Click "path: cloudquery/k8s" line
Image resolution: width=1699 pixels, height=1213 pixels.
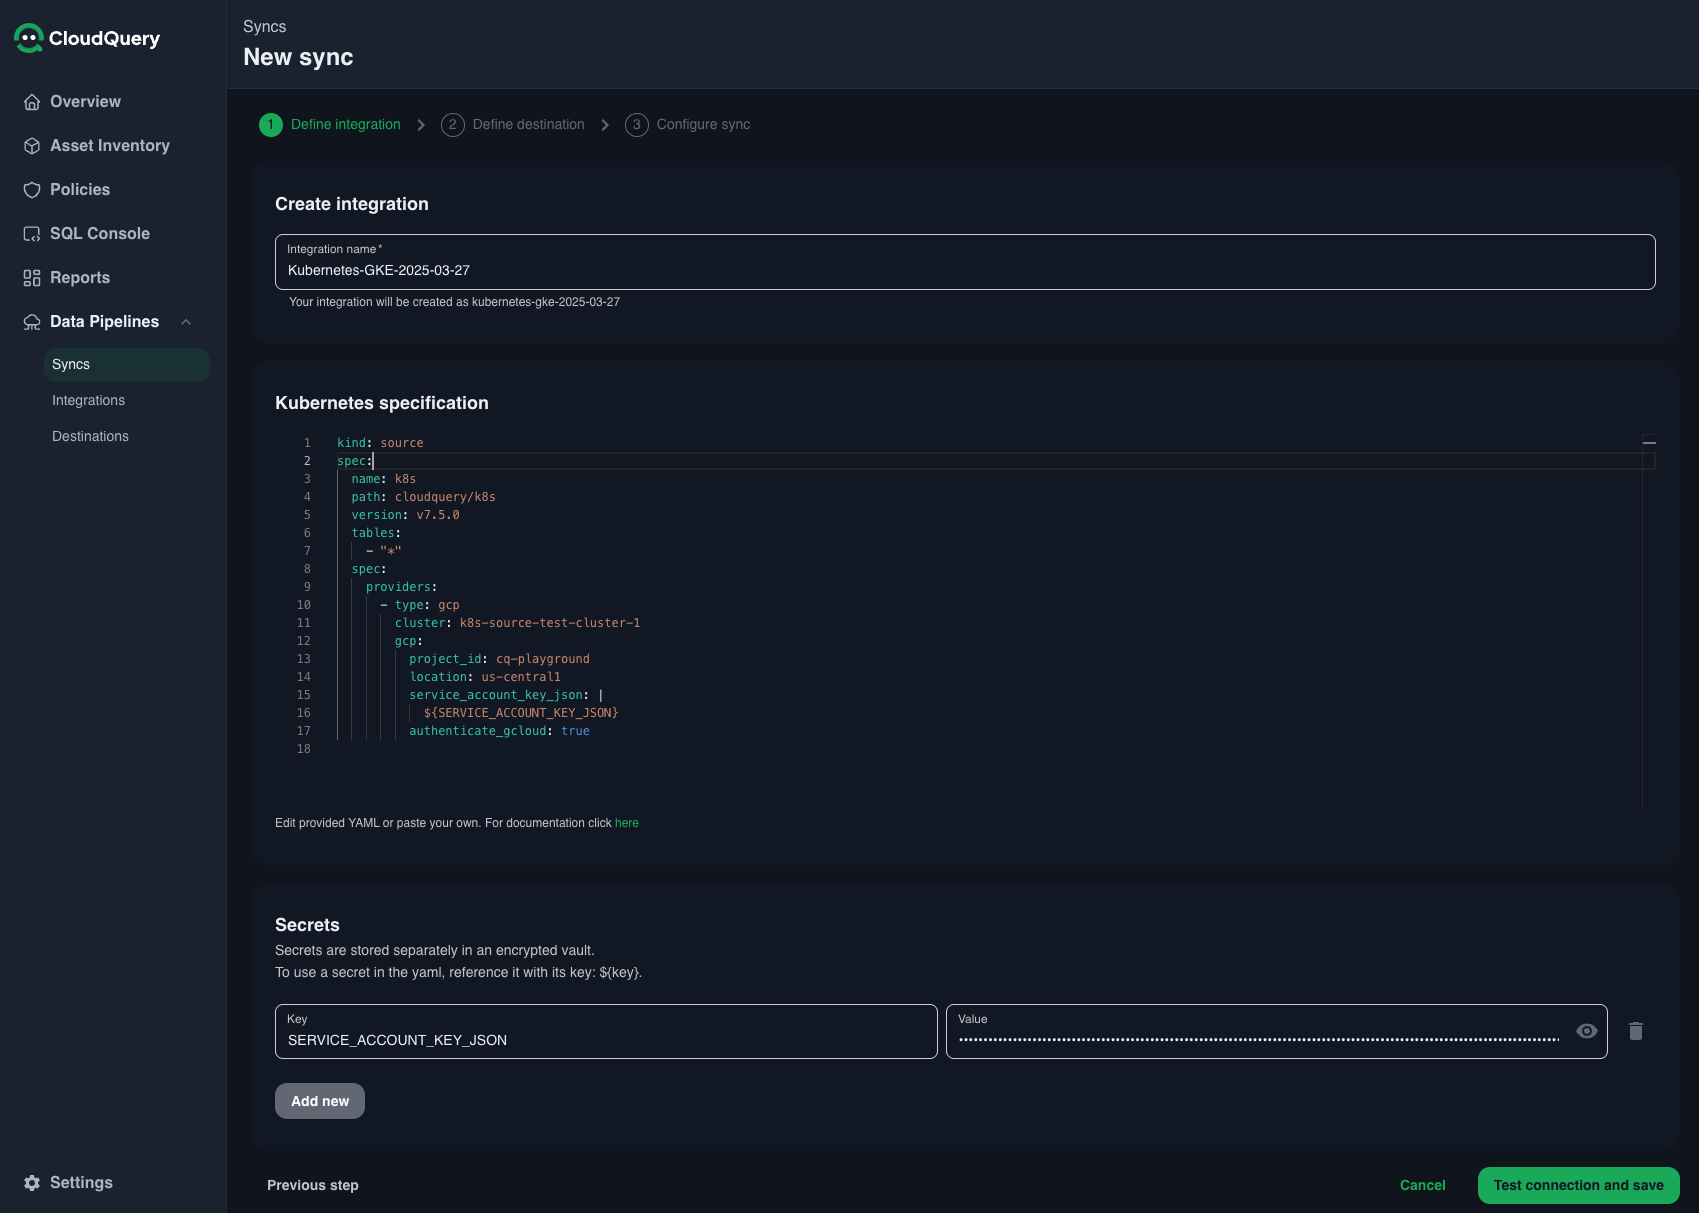pyautogui.click(x=424, y=497)
